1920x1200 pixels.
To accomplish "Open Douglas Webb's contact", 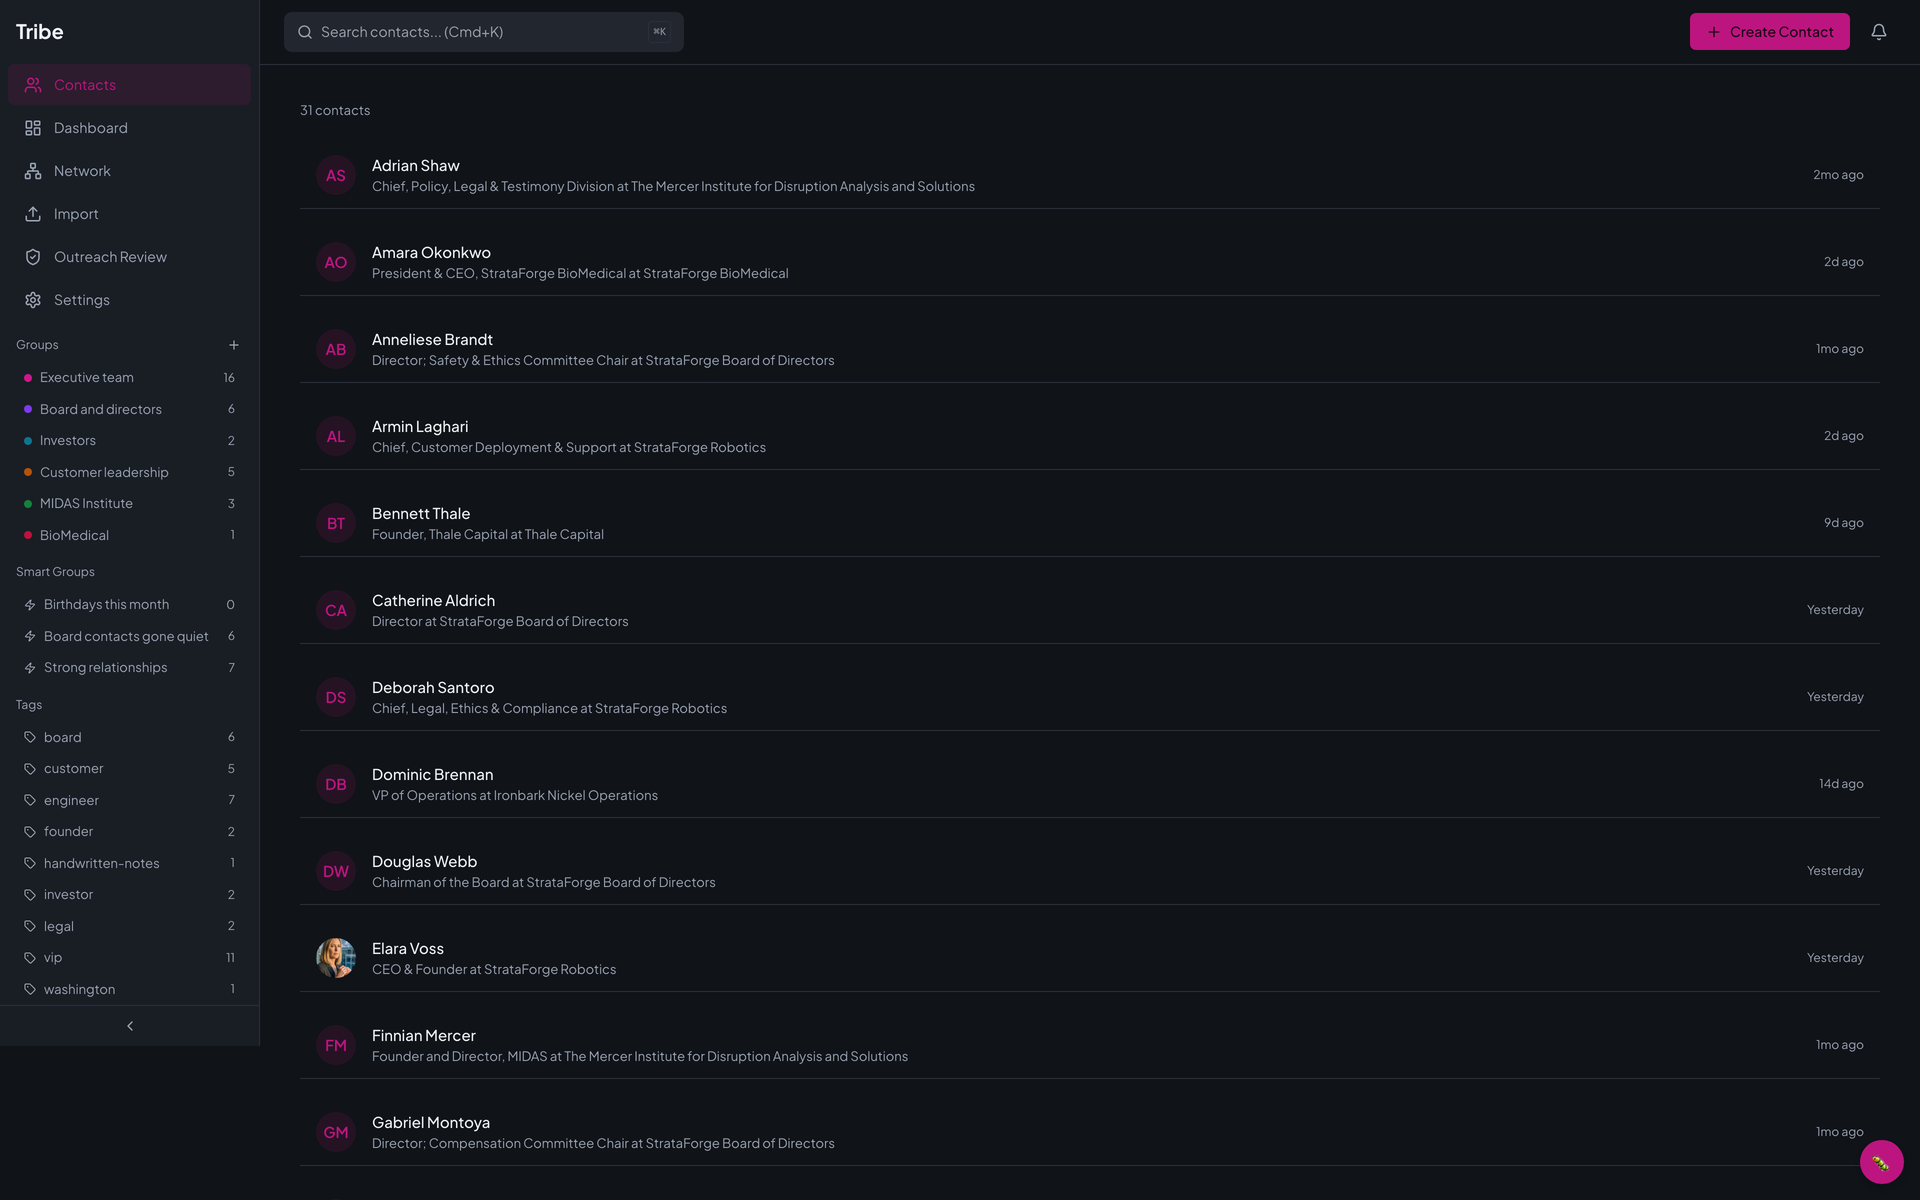I will coord(1090,871).
